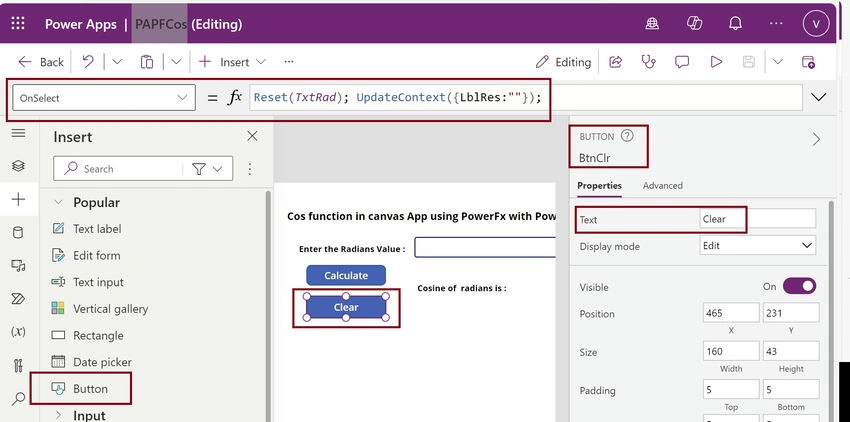Collapse the Popular section
This screenshot has height=422, width=850.
(58, 202)
